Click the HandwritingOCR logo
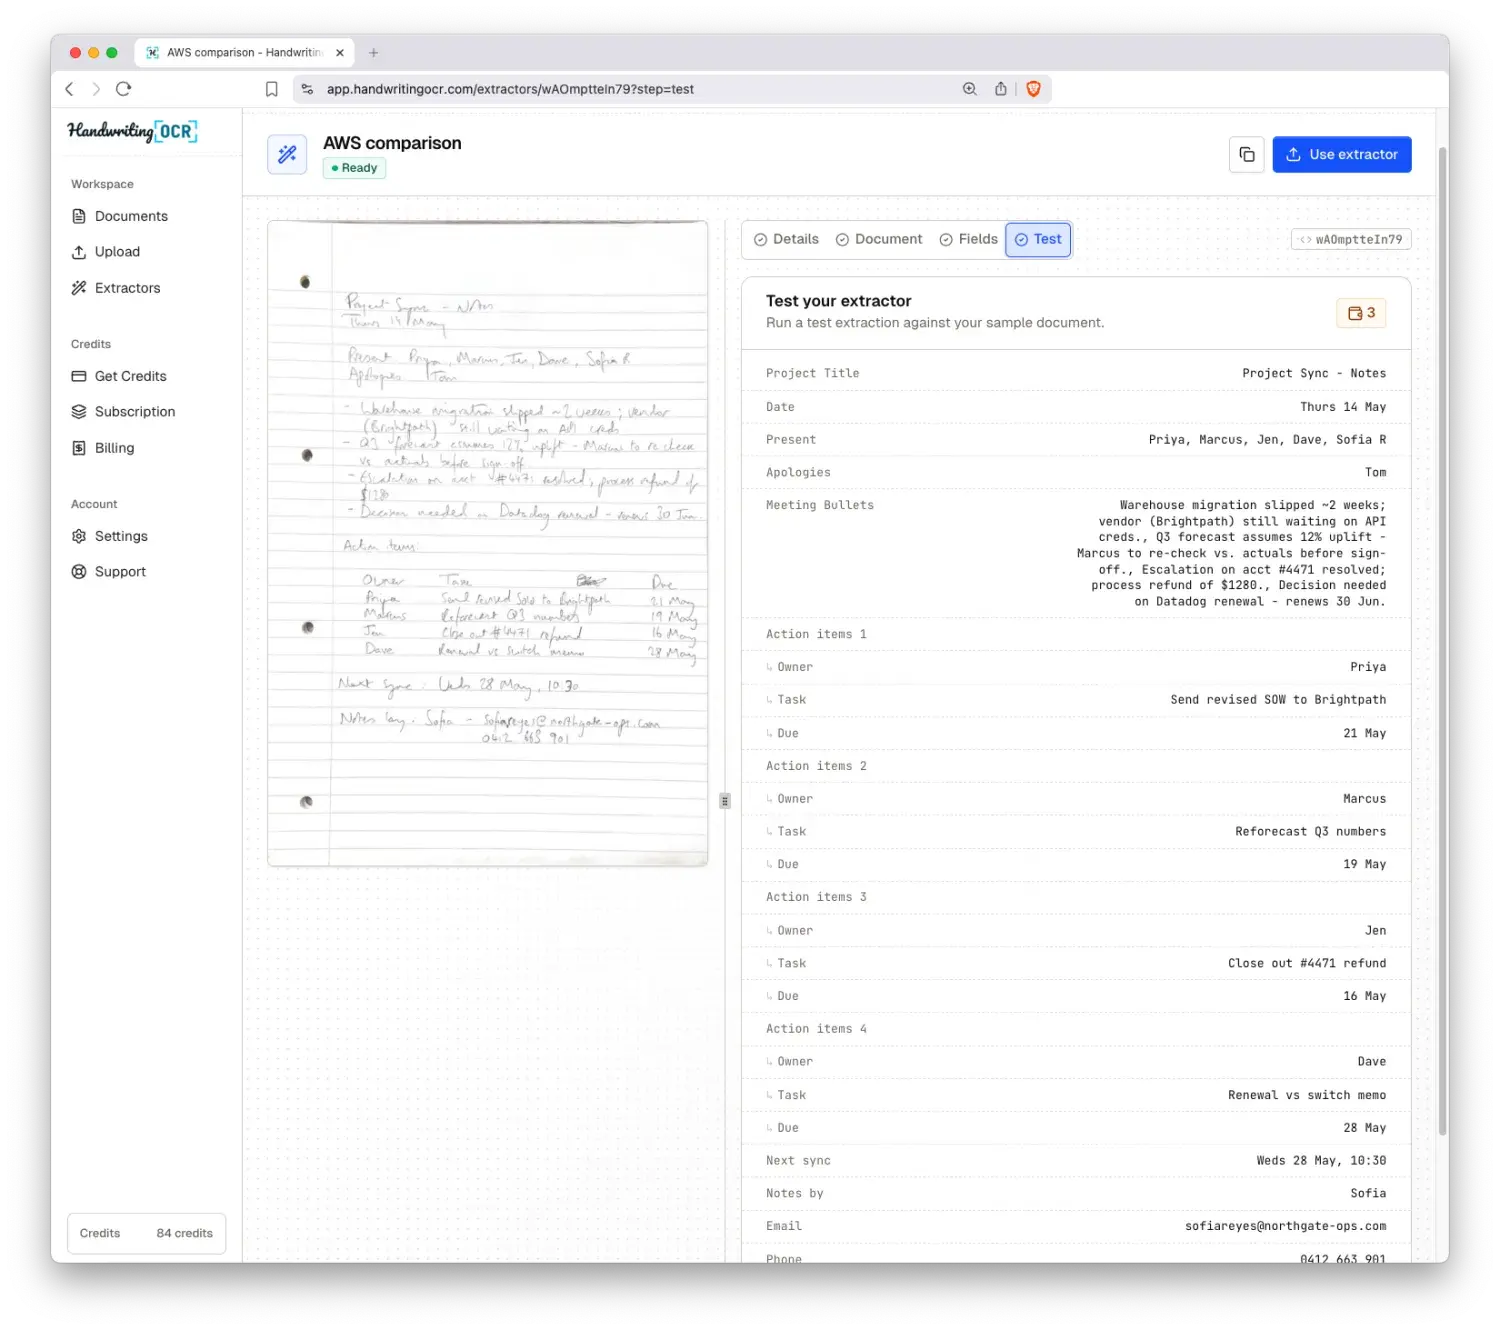 click(x=133, y=131)
